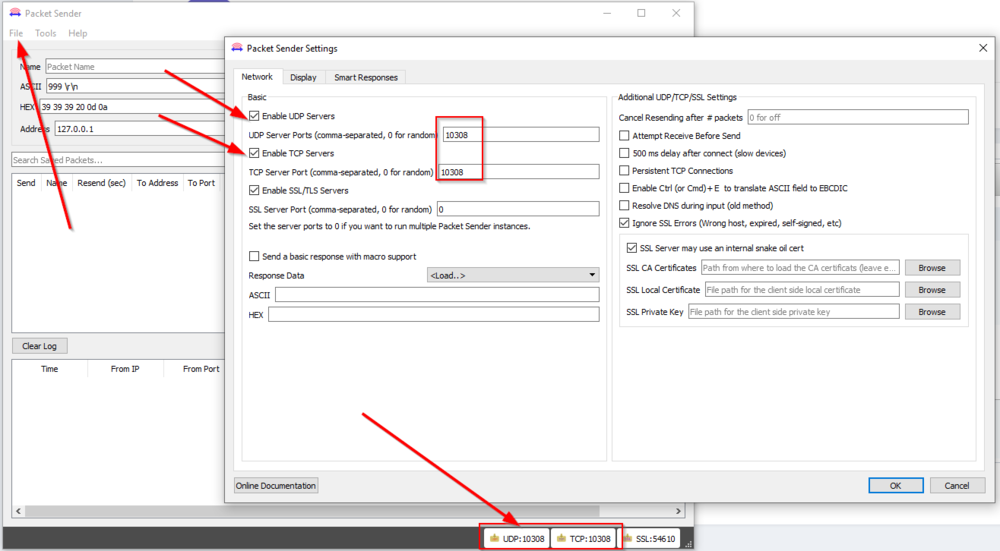Click the SSL Local Certificate path field
The height and width of the screenshot is (551, 1000).
(802, 290)
